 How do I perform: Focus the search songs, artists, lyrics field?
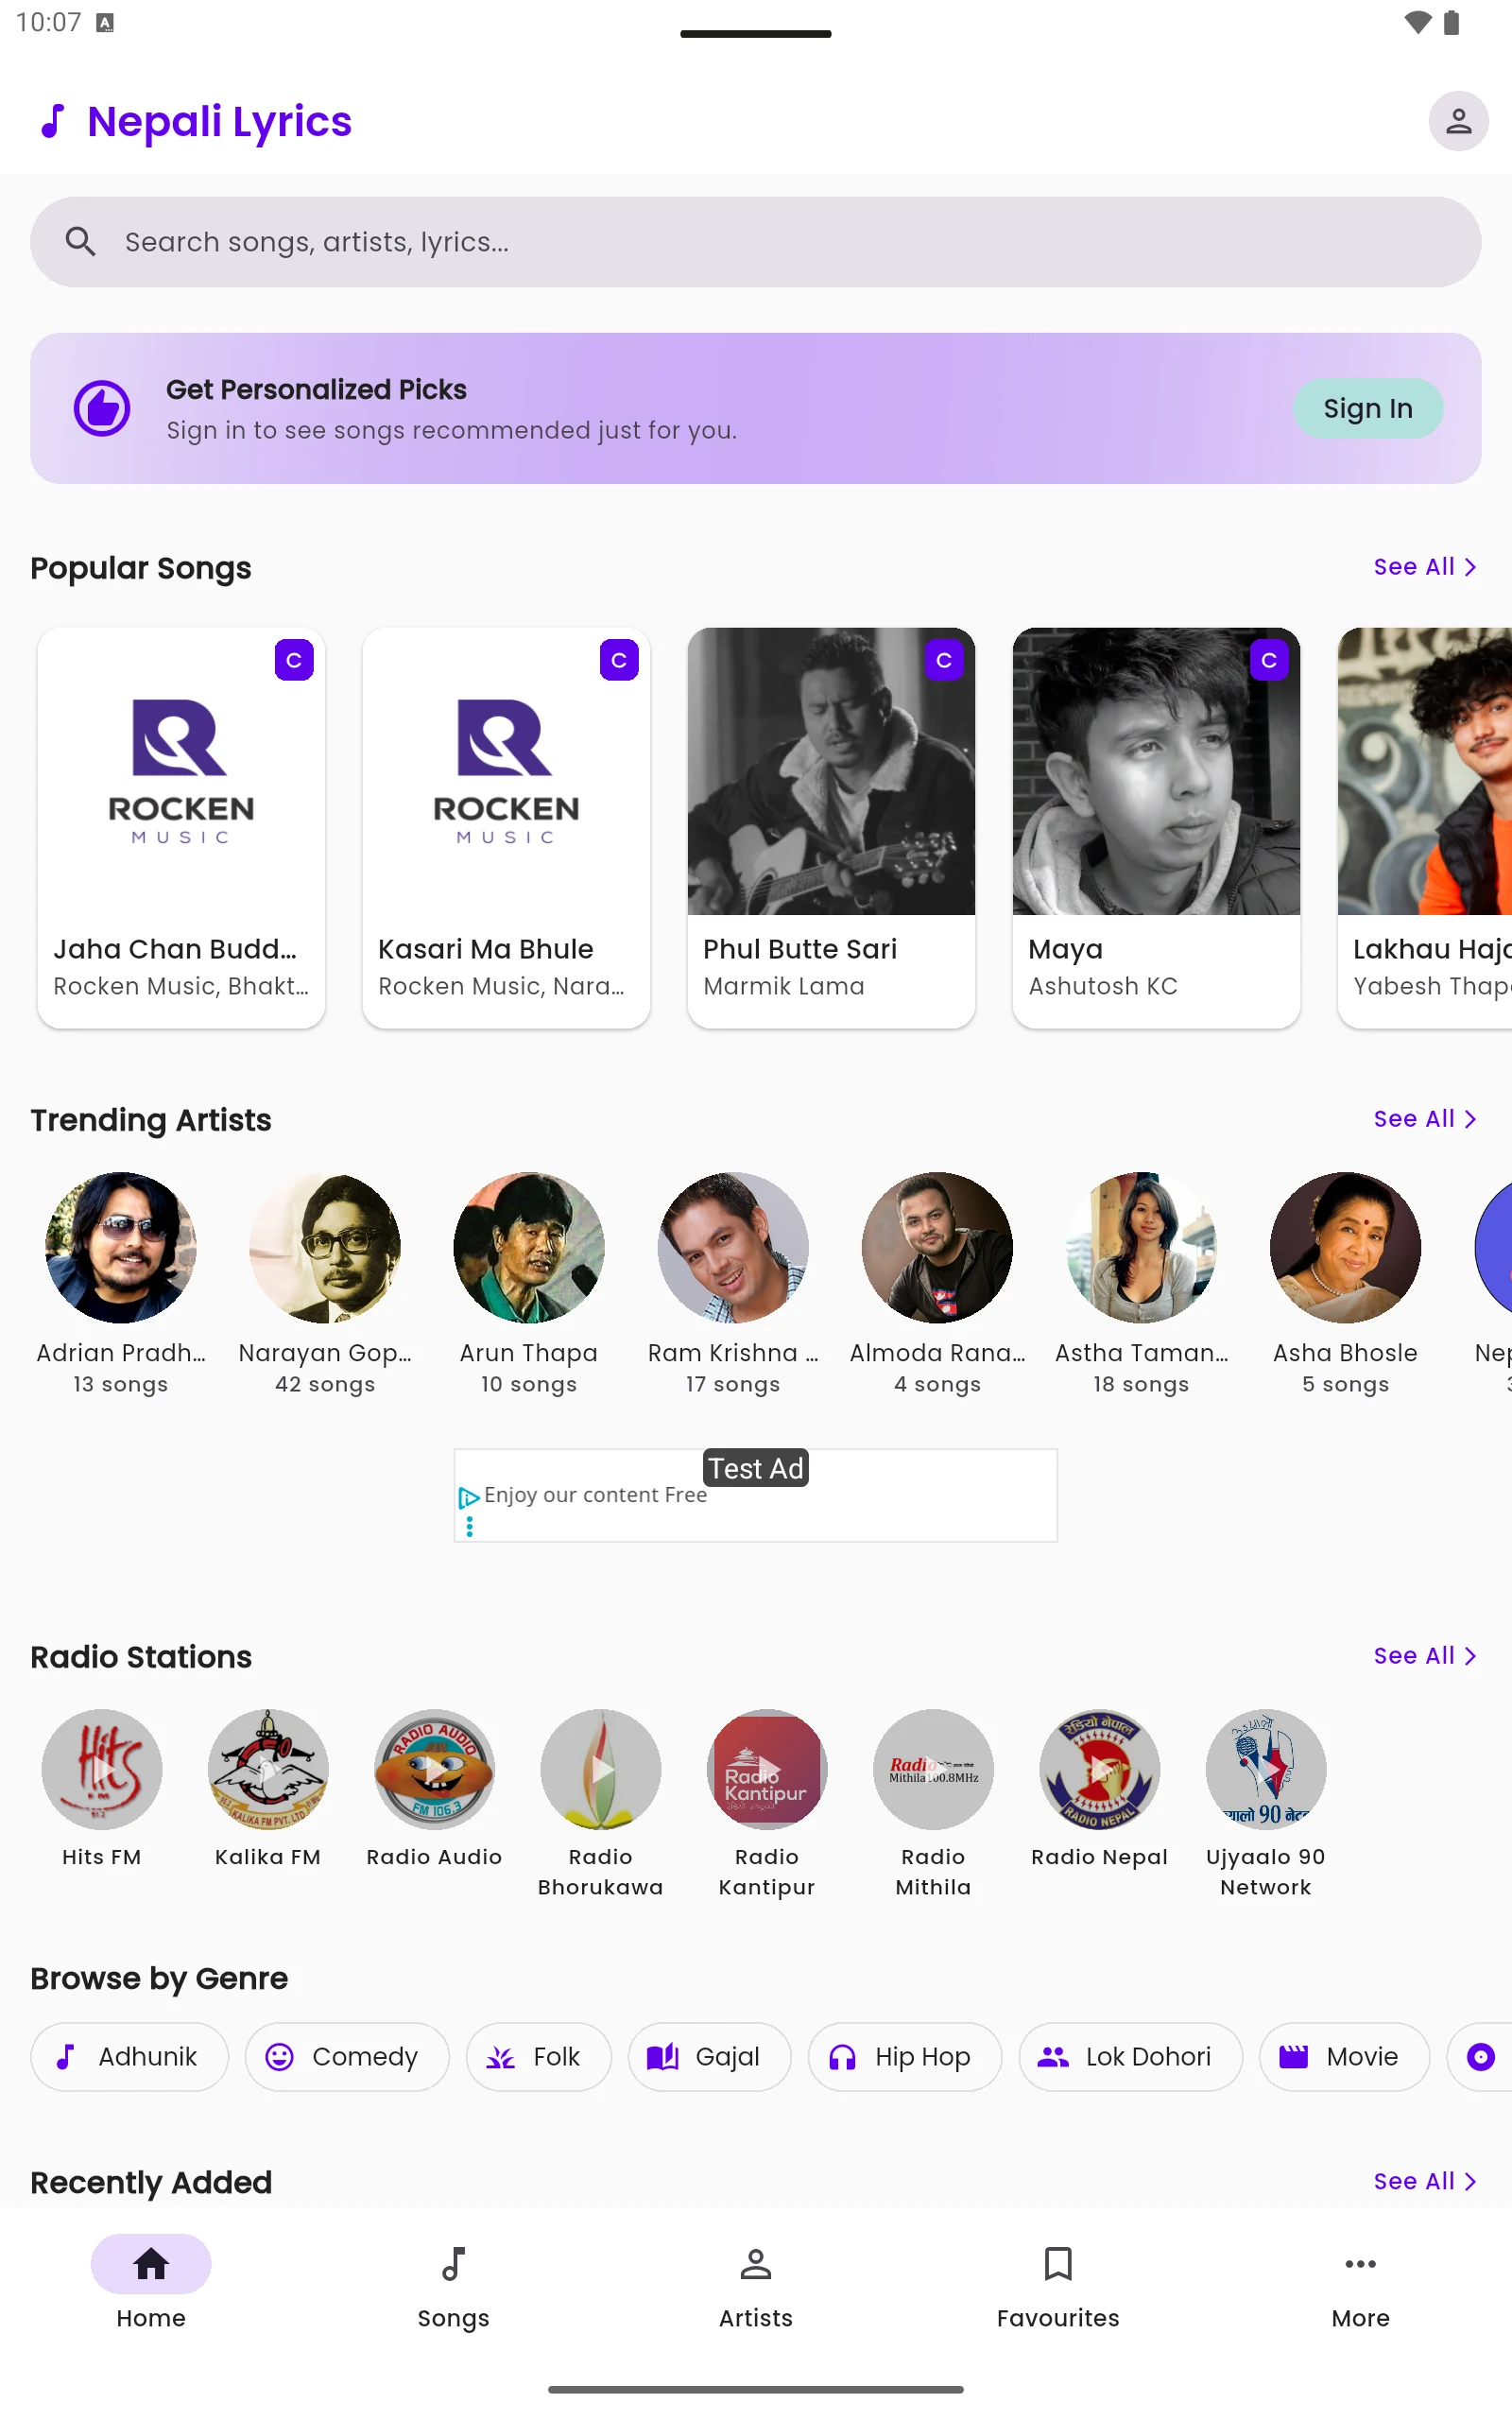tap(756, 242)
